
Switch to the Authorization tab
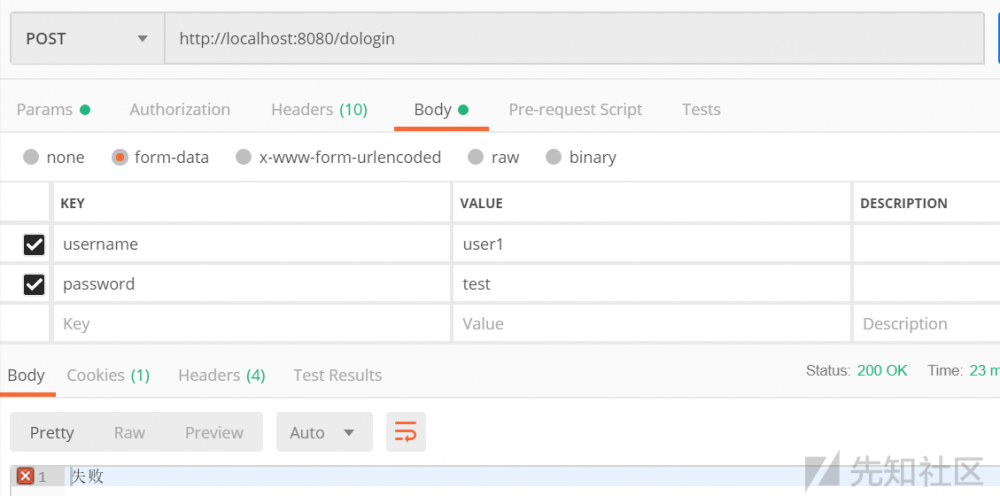pyautogui.click(x=180, y=110)
